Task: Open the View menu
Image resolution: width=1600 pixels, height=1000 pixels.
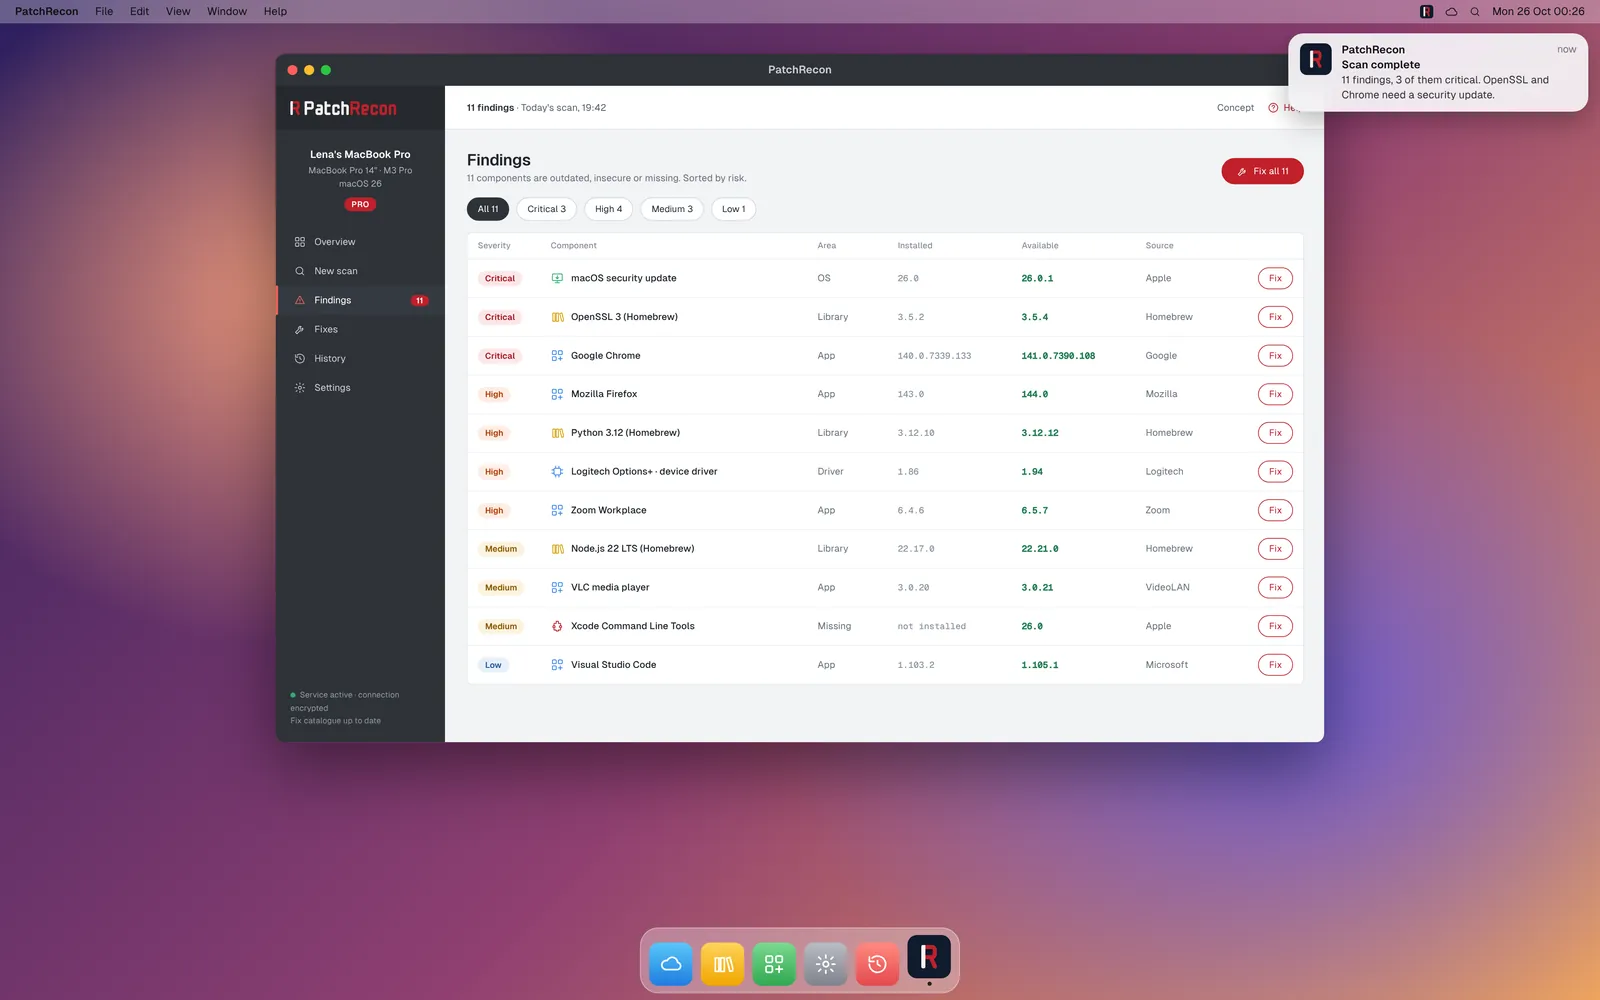Action: pyautogui.click(x=178, y=12)
